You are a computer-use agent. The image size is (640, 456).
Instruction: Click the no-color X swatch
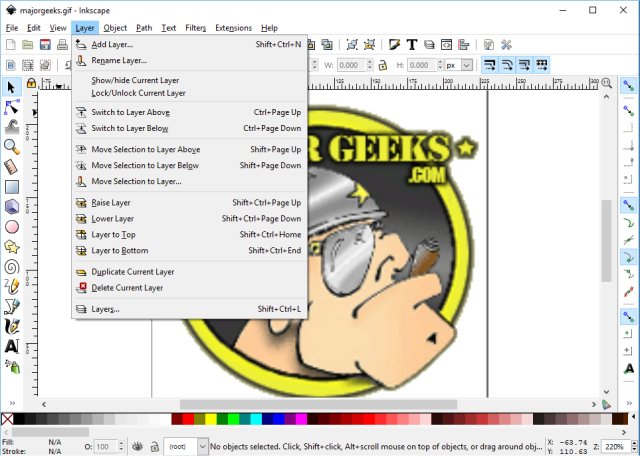[x=7, y=419]
